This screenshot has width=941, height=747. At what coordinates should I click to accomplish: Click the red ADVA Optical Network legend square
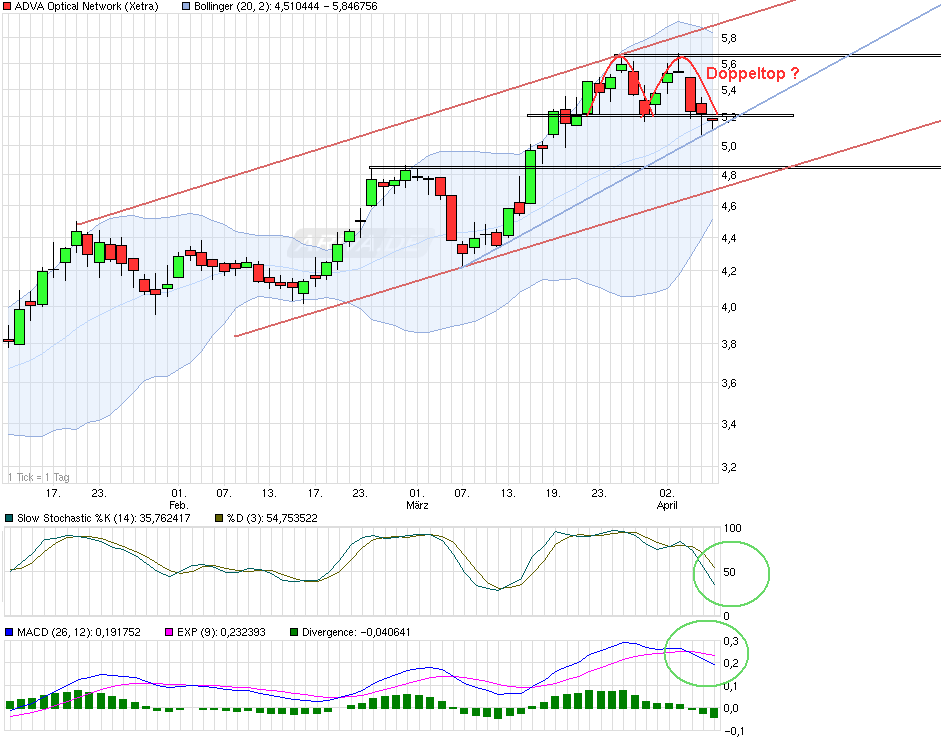[x=8, y=8]
